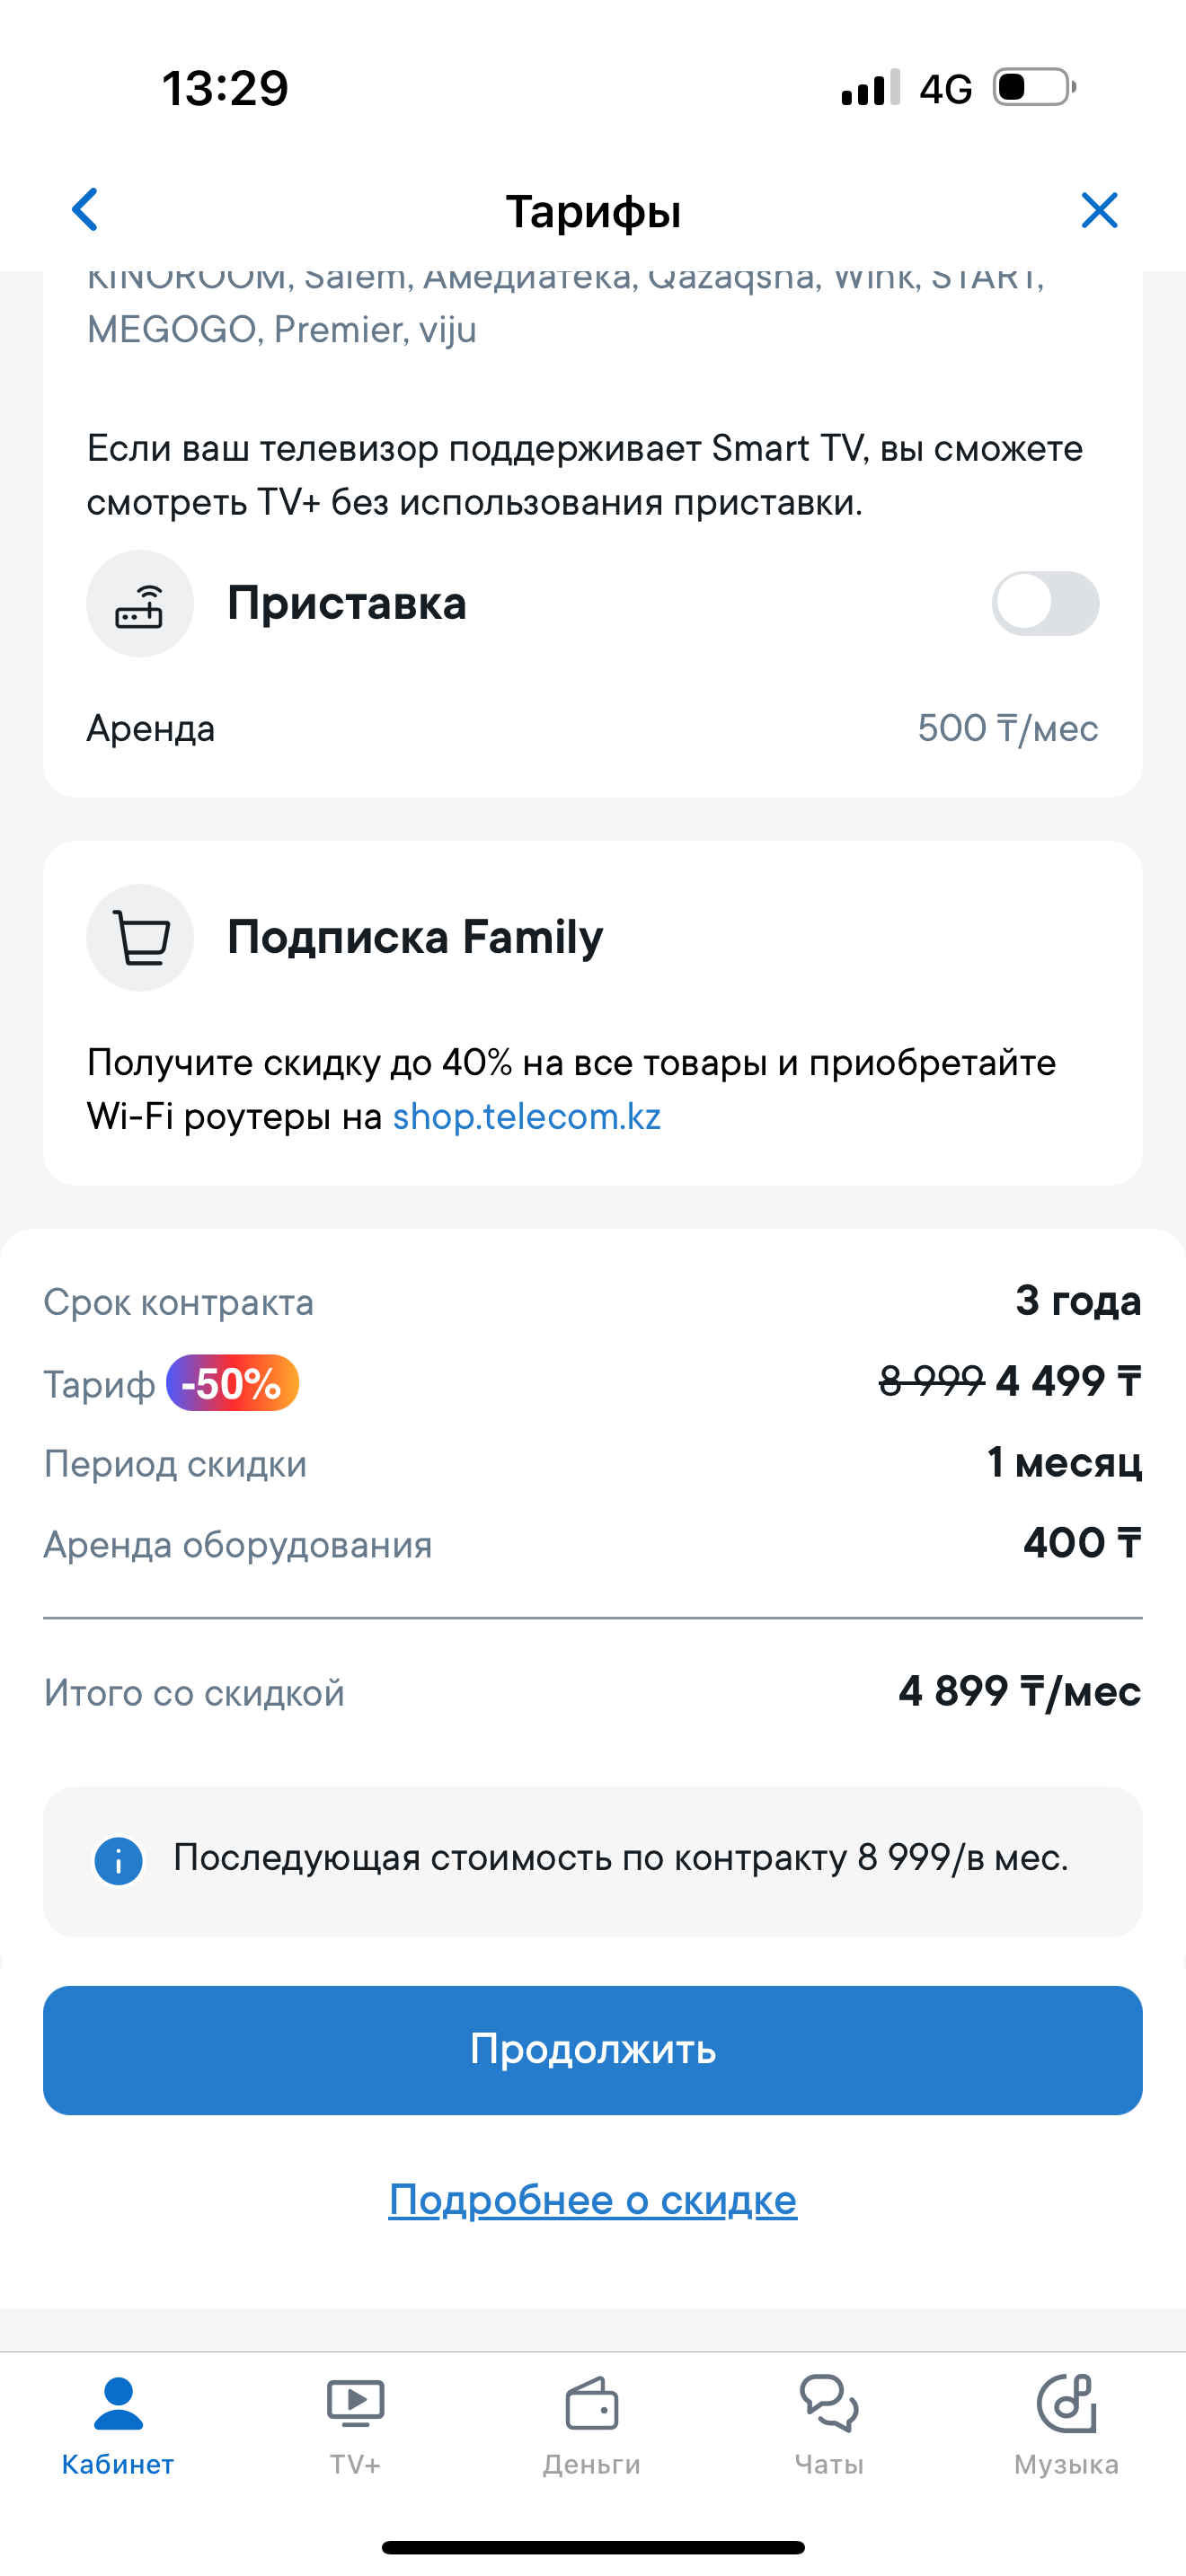
Task: Enable the Приставка toggle switch
Action: 1045,603
